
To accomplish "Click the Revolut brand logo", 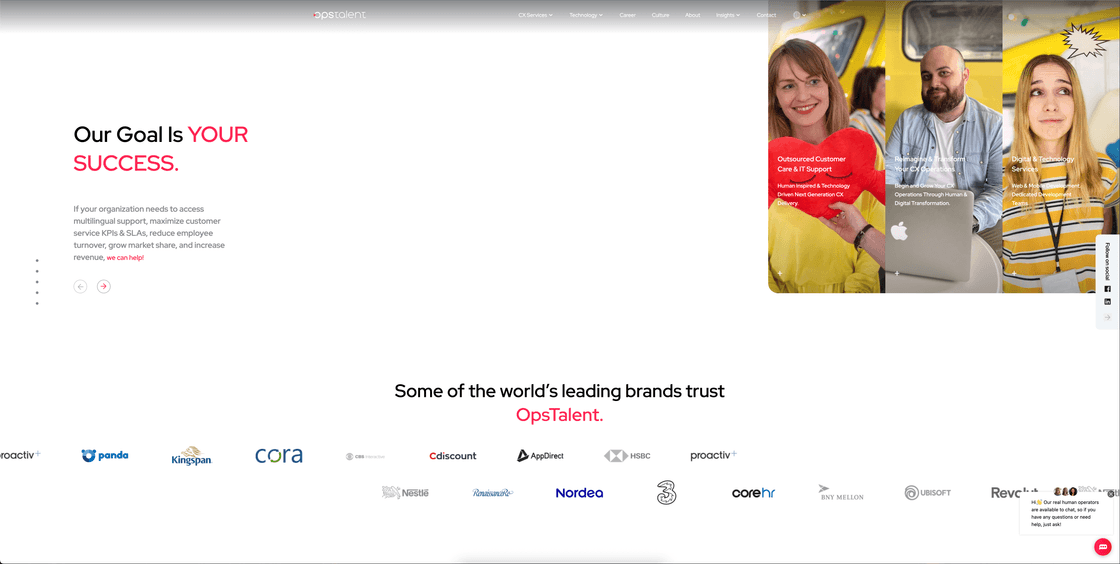I will [1014, 493].
